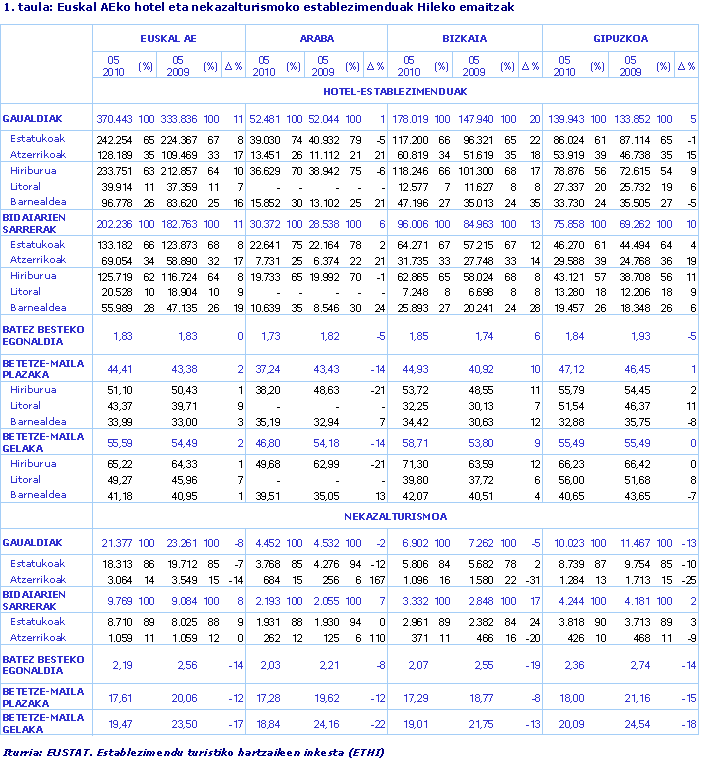Image resolution: width=701 pixels, height=761 pixels.
Task: Select the ARABA column group header
Action: click(316, 38)
